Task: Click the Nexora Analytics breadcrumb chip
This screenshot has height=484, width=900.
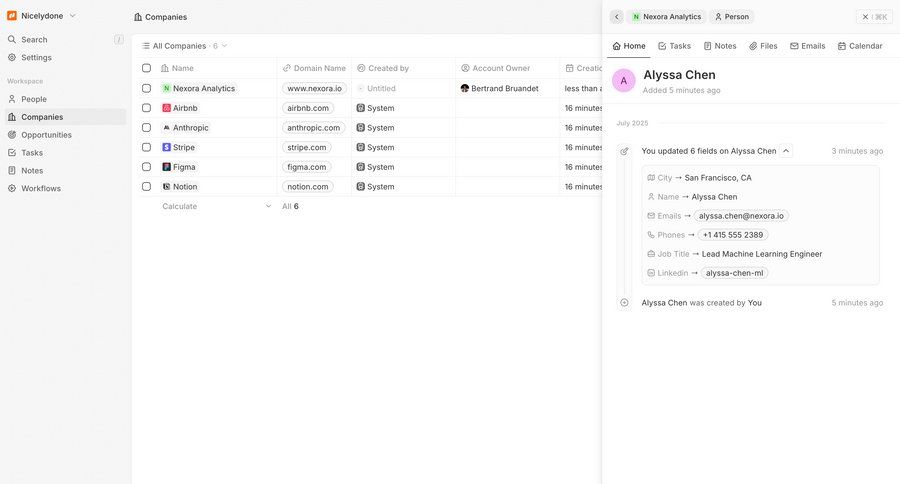Action: [x=667, y=17]
